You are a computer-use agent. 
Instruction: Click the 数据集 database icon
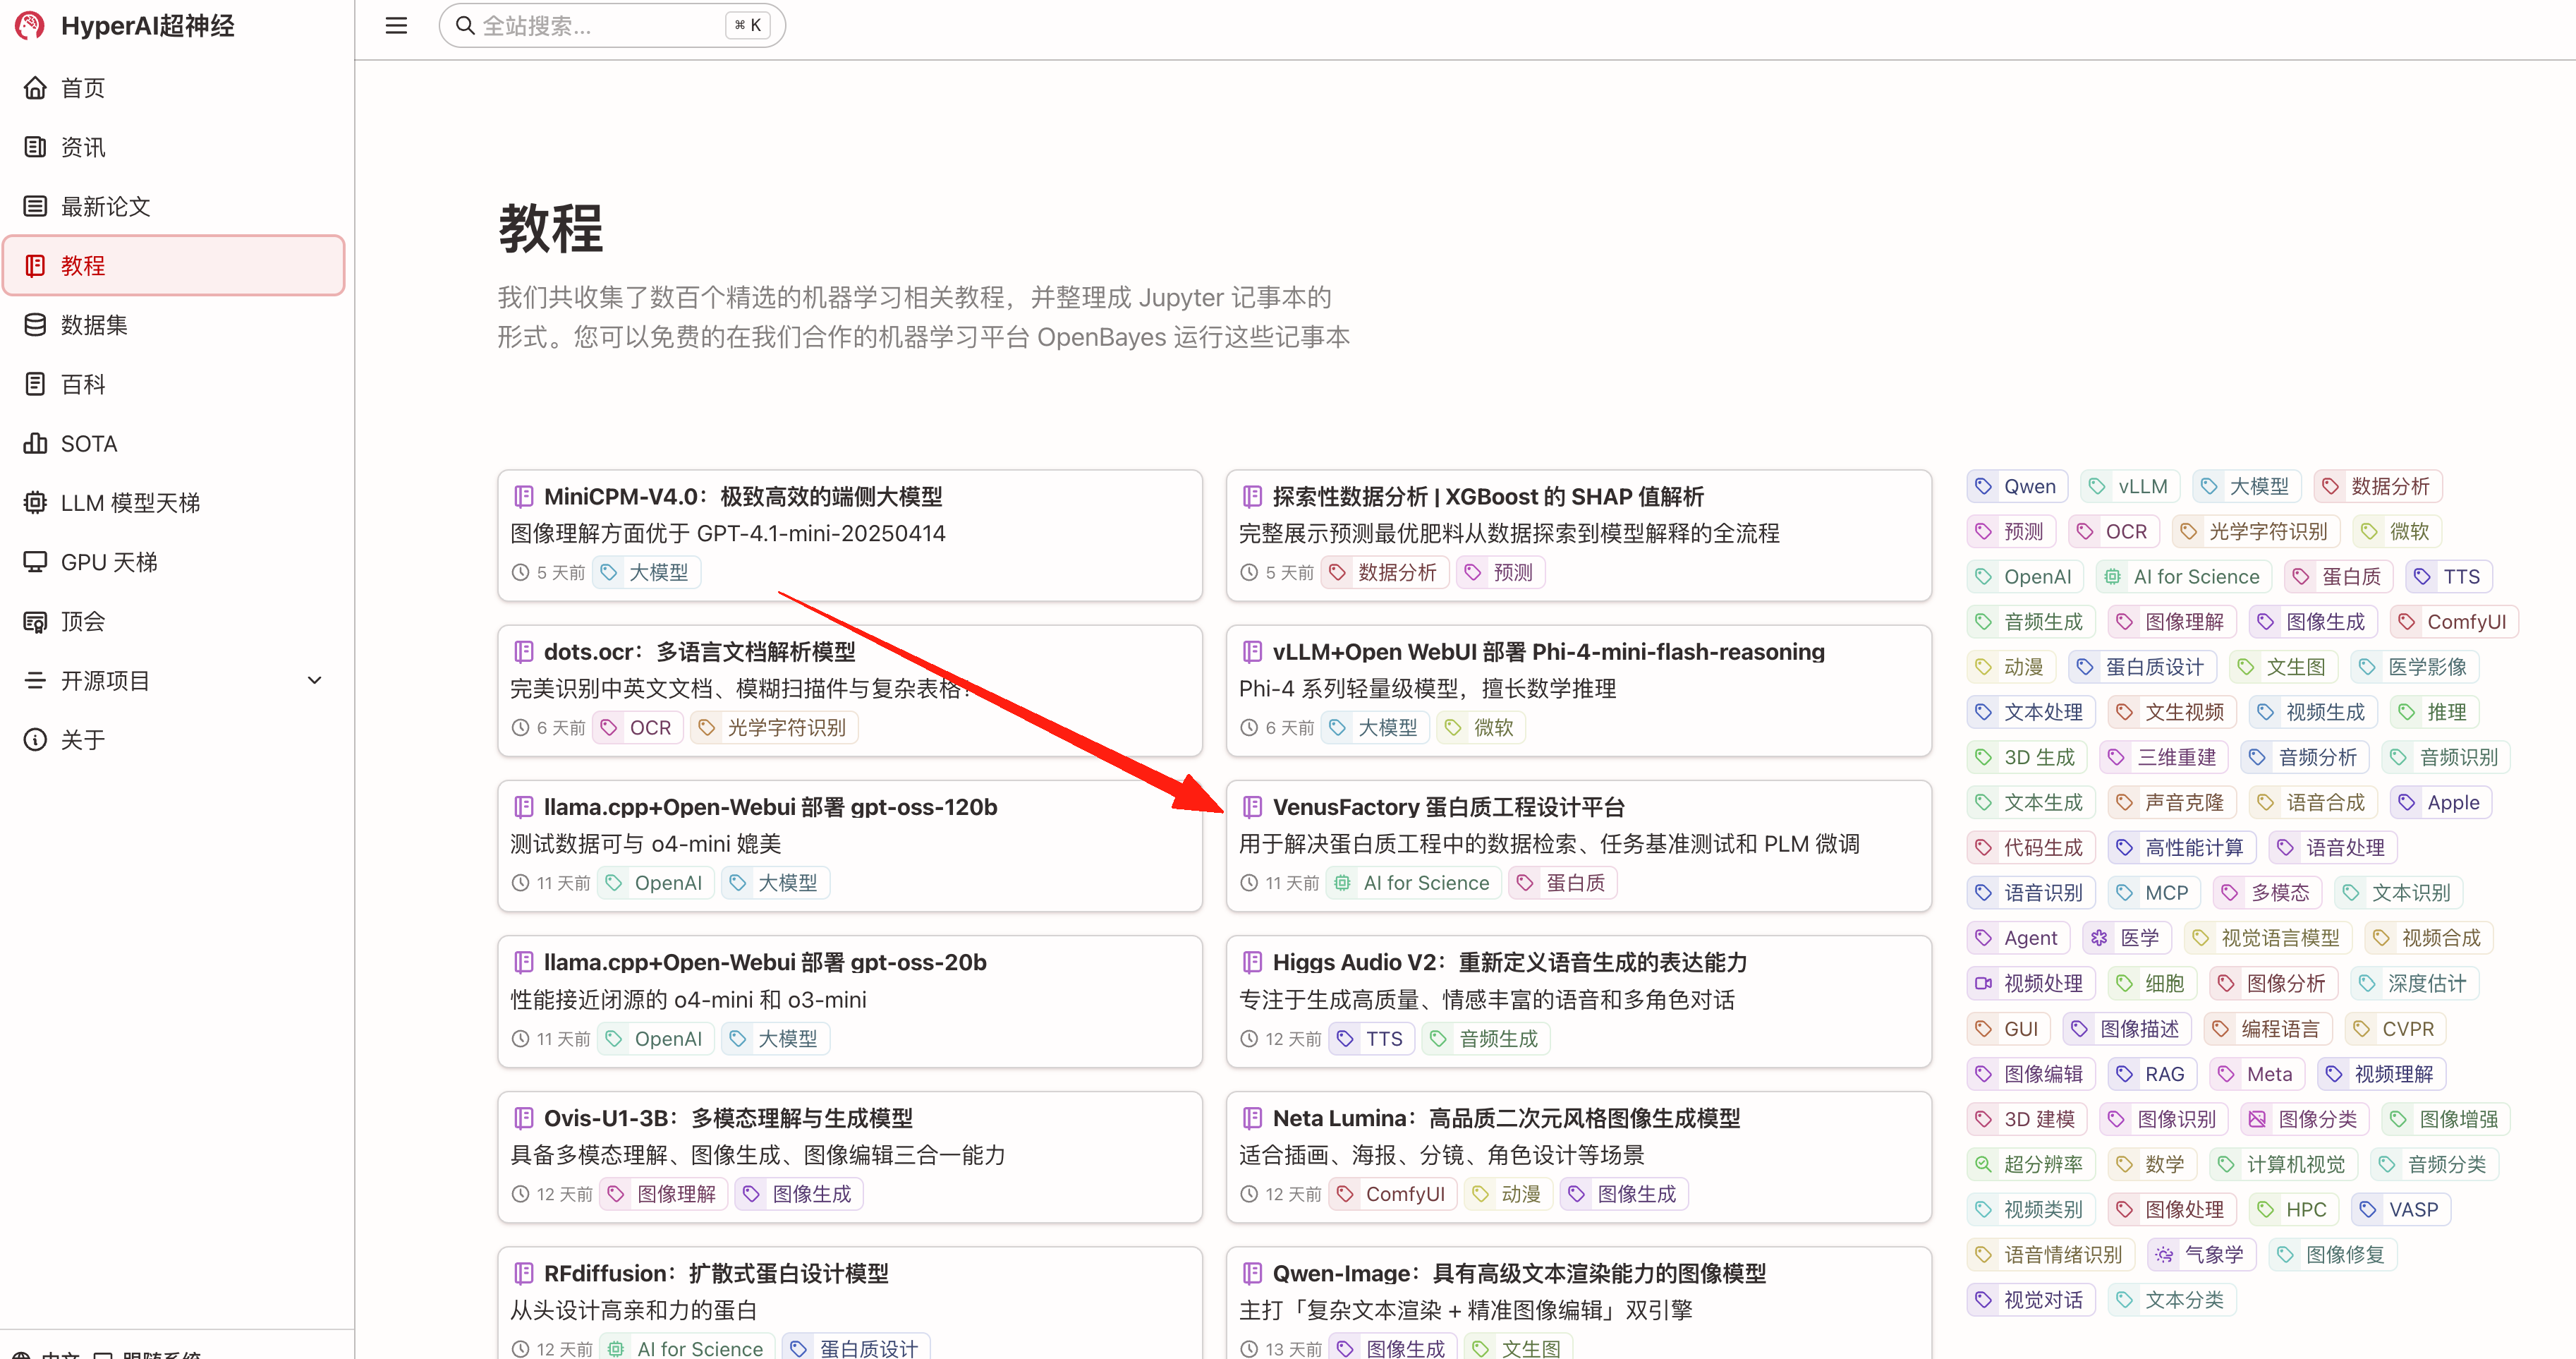35,325
